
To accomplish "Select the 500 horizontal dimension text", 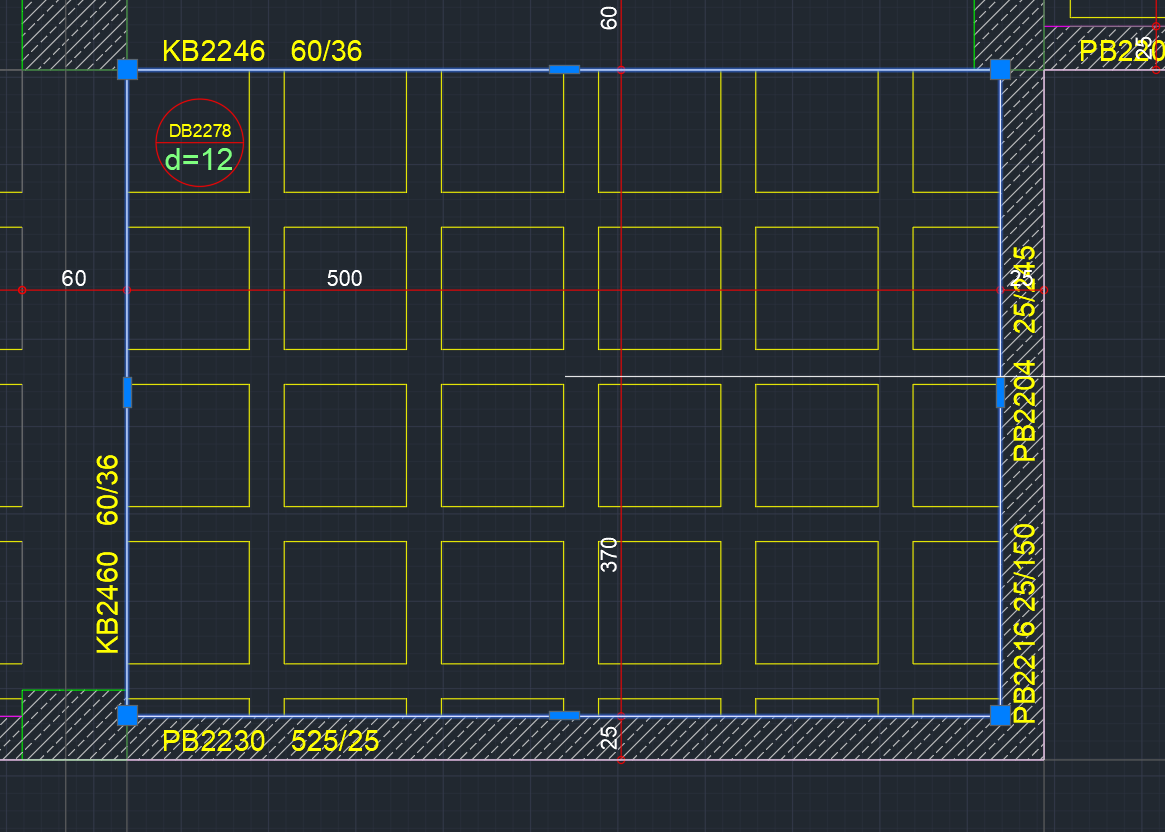I will (x=344, y=278).
